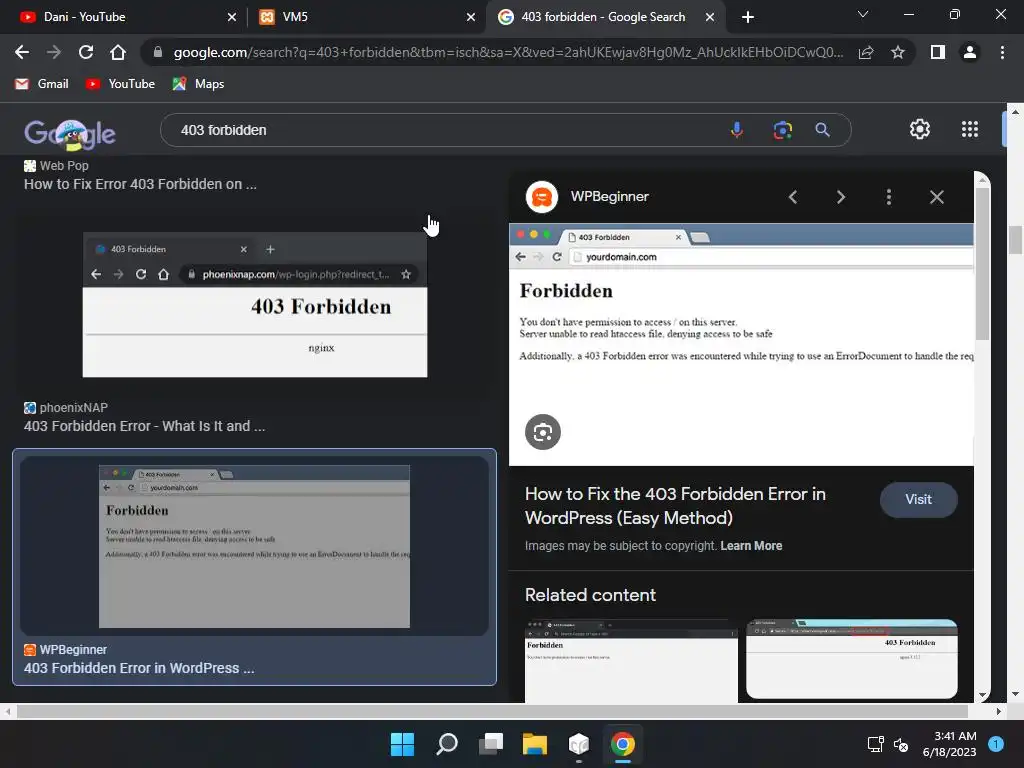The image size is (1024, 768).
Task: Click the preview panel vertical scrollbar
Action: [x=982, y=263]
